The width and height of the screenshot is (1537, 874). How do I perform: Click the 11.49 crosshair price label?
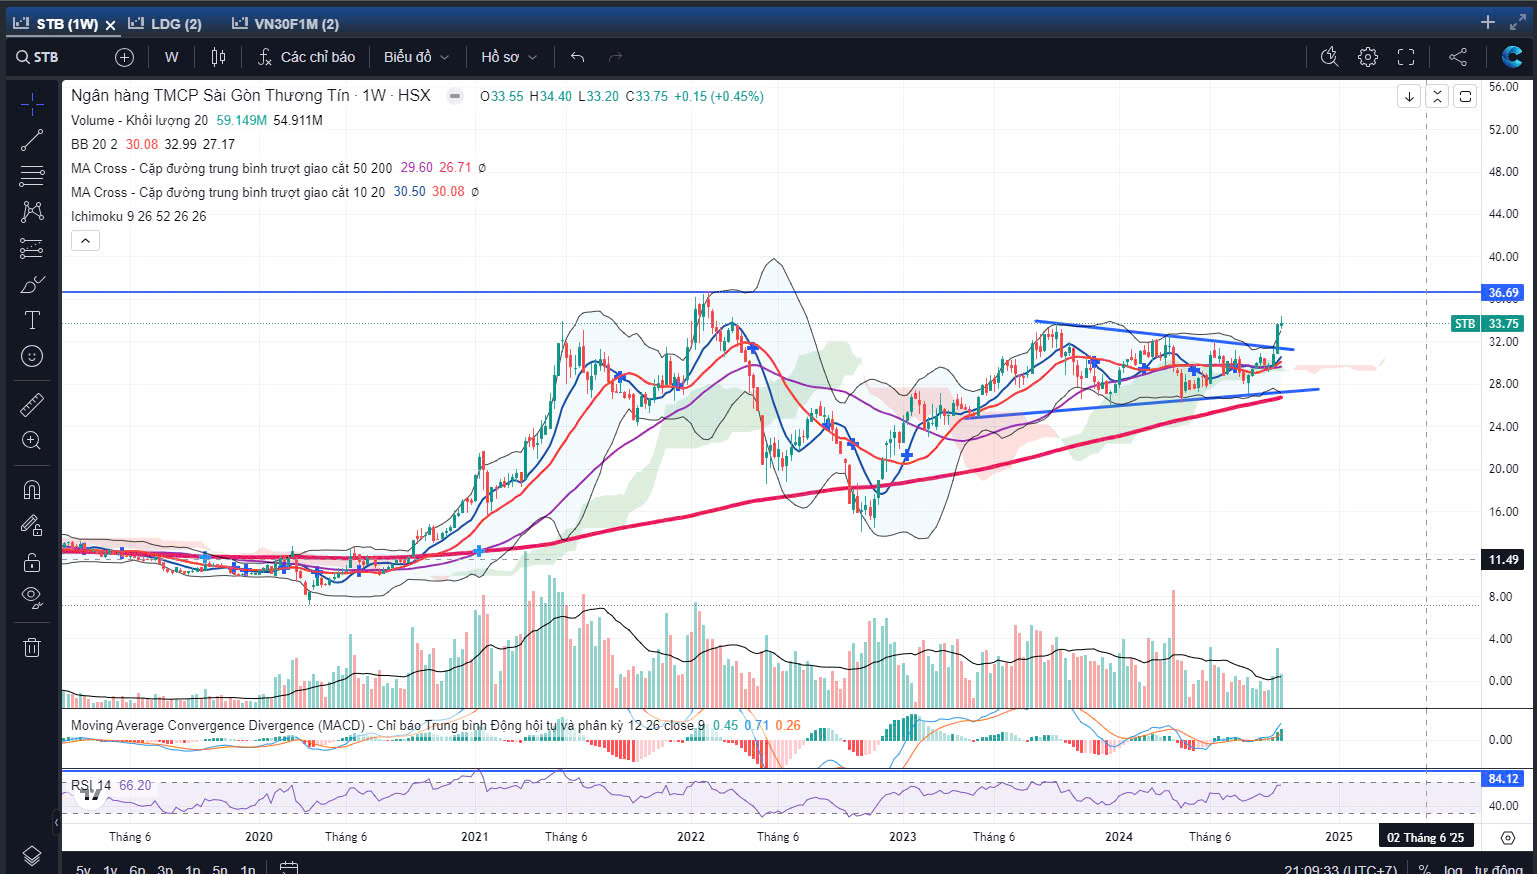point(1503,559)
